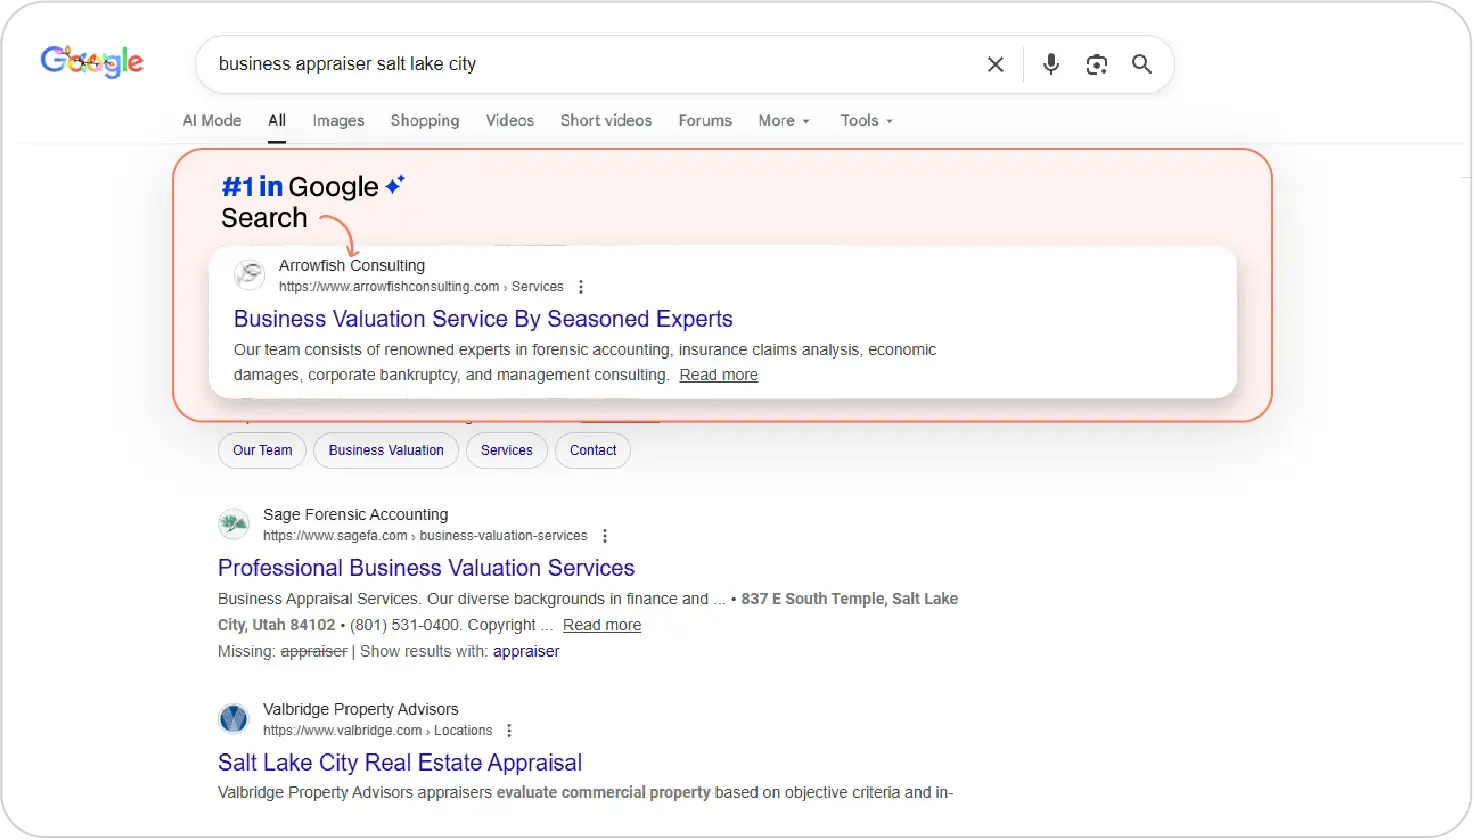The image size is (1474, 840).
Task: Expand the More search filters dropdown
Action: pyautogui.click(x=784, y=121)
